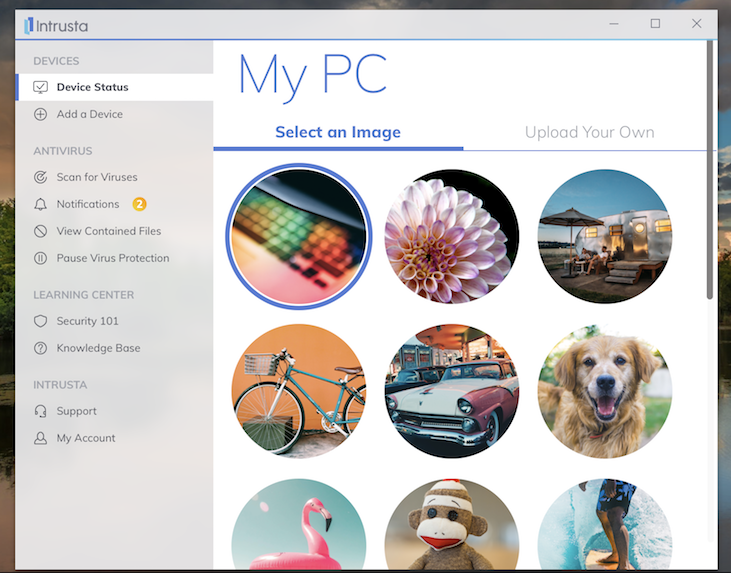The image size is (731, 573).
Task: Click the yellow notifications badge showing 2
Action: coord(139,204)
